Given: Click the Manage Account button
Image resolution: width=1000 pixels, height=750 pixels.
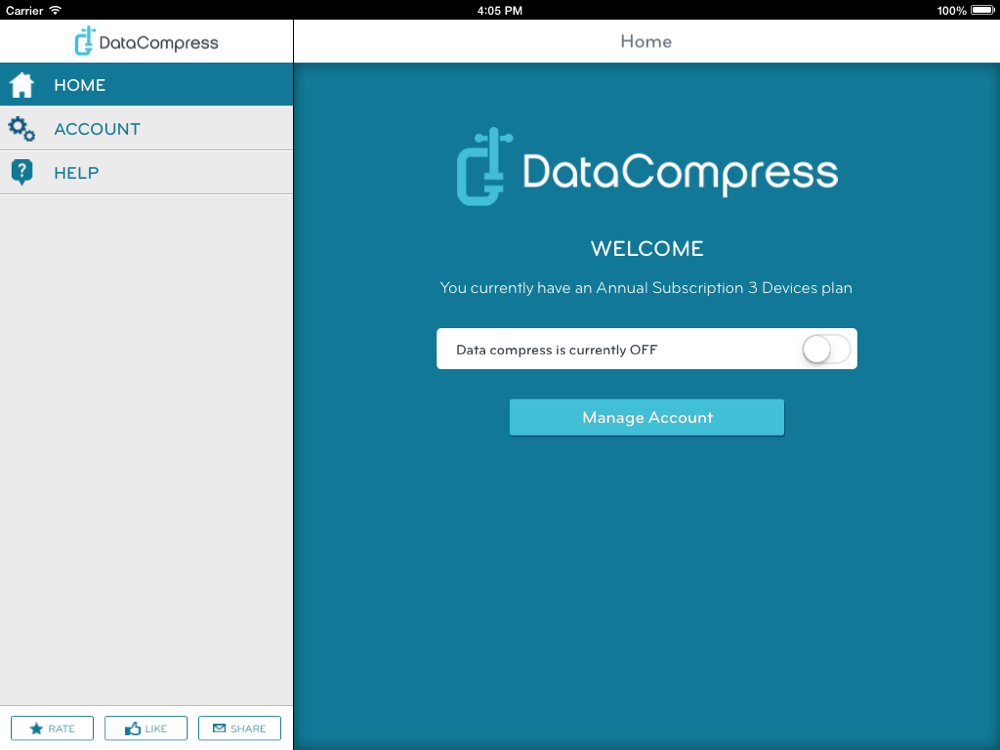Looking at the screenshot, I should 647,418.
